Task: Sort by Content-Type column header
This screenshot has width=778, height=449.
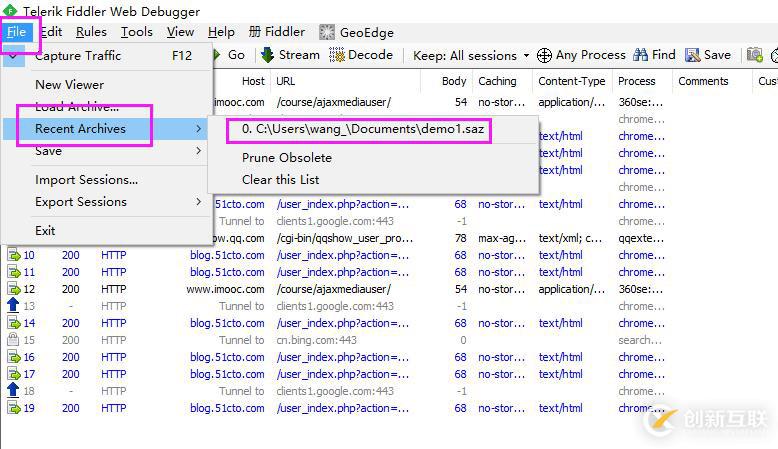Action: tap(572, 81)
